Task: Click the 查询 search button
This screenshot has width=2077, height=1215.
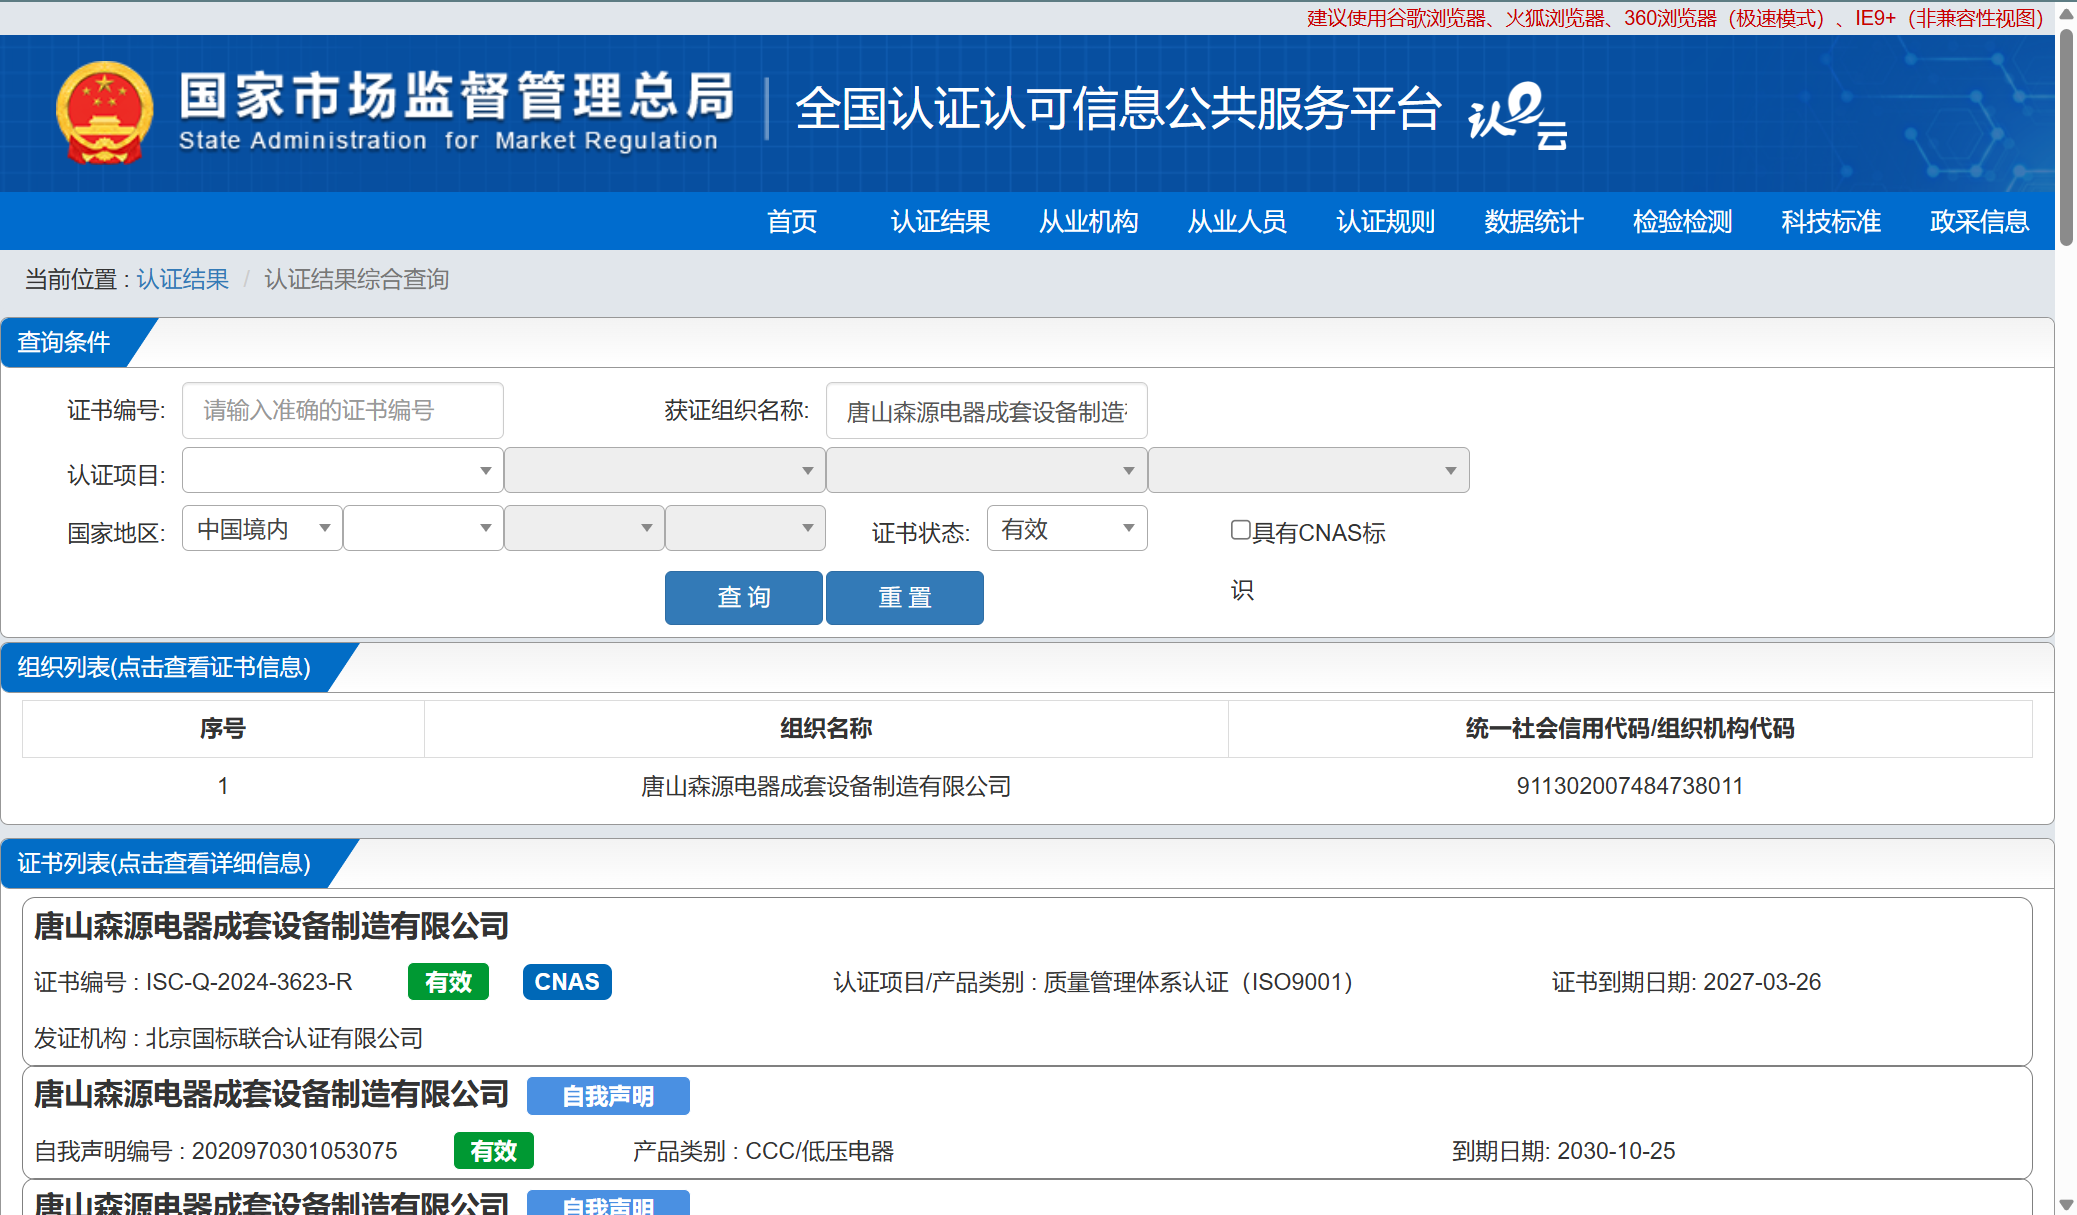Action: click(x=744, y=598)
